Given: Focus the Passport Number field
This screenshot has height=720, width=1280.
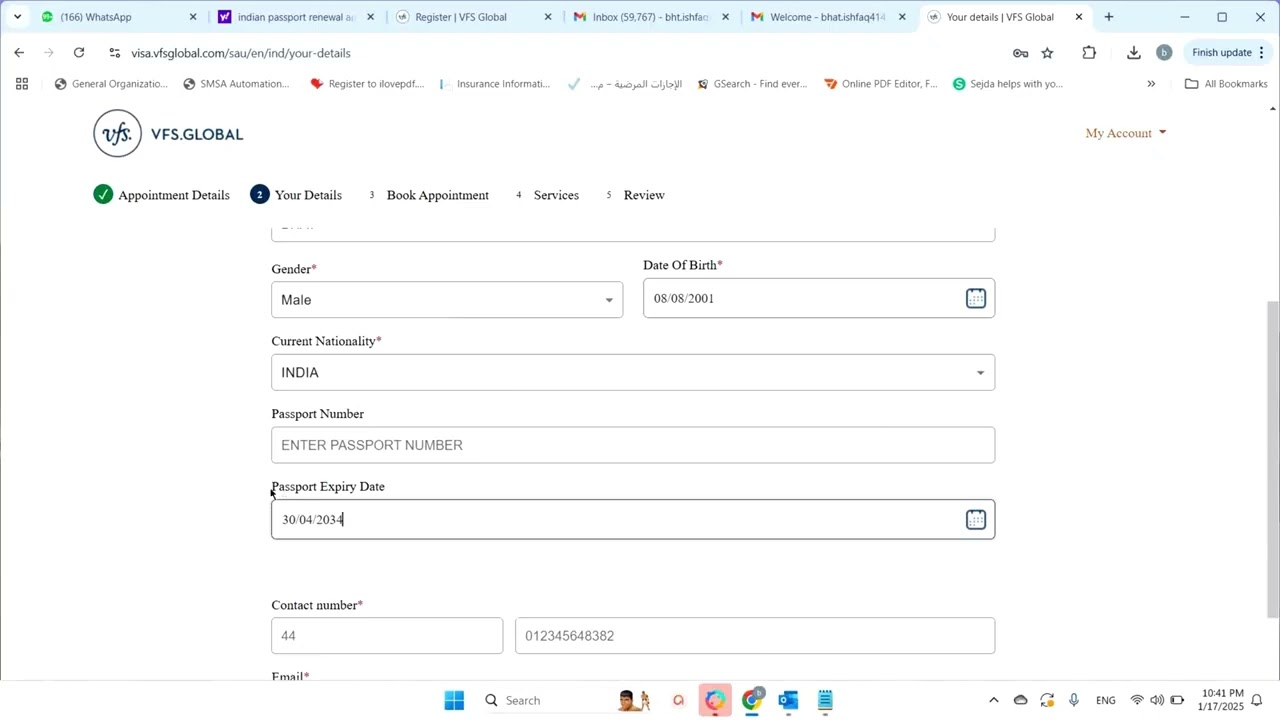Looking at the screenshot, I should coord(633,445).
